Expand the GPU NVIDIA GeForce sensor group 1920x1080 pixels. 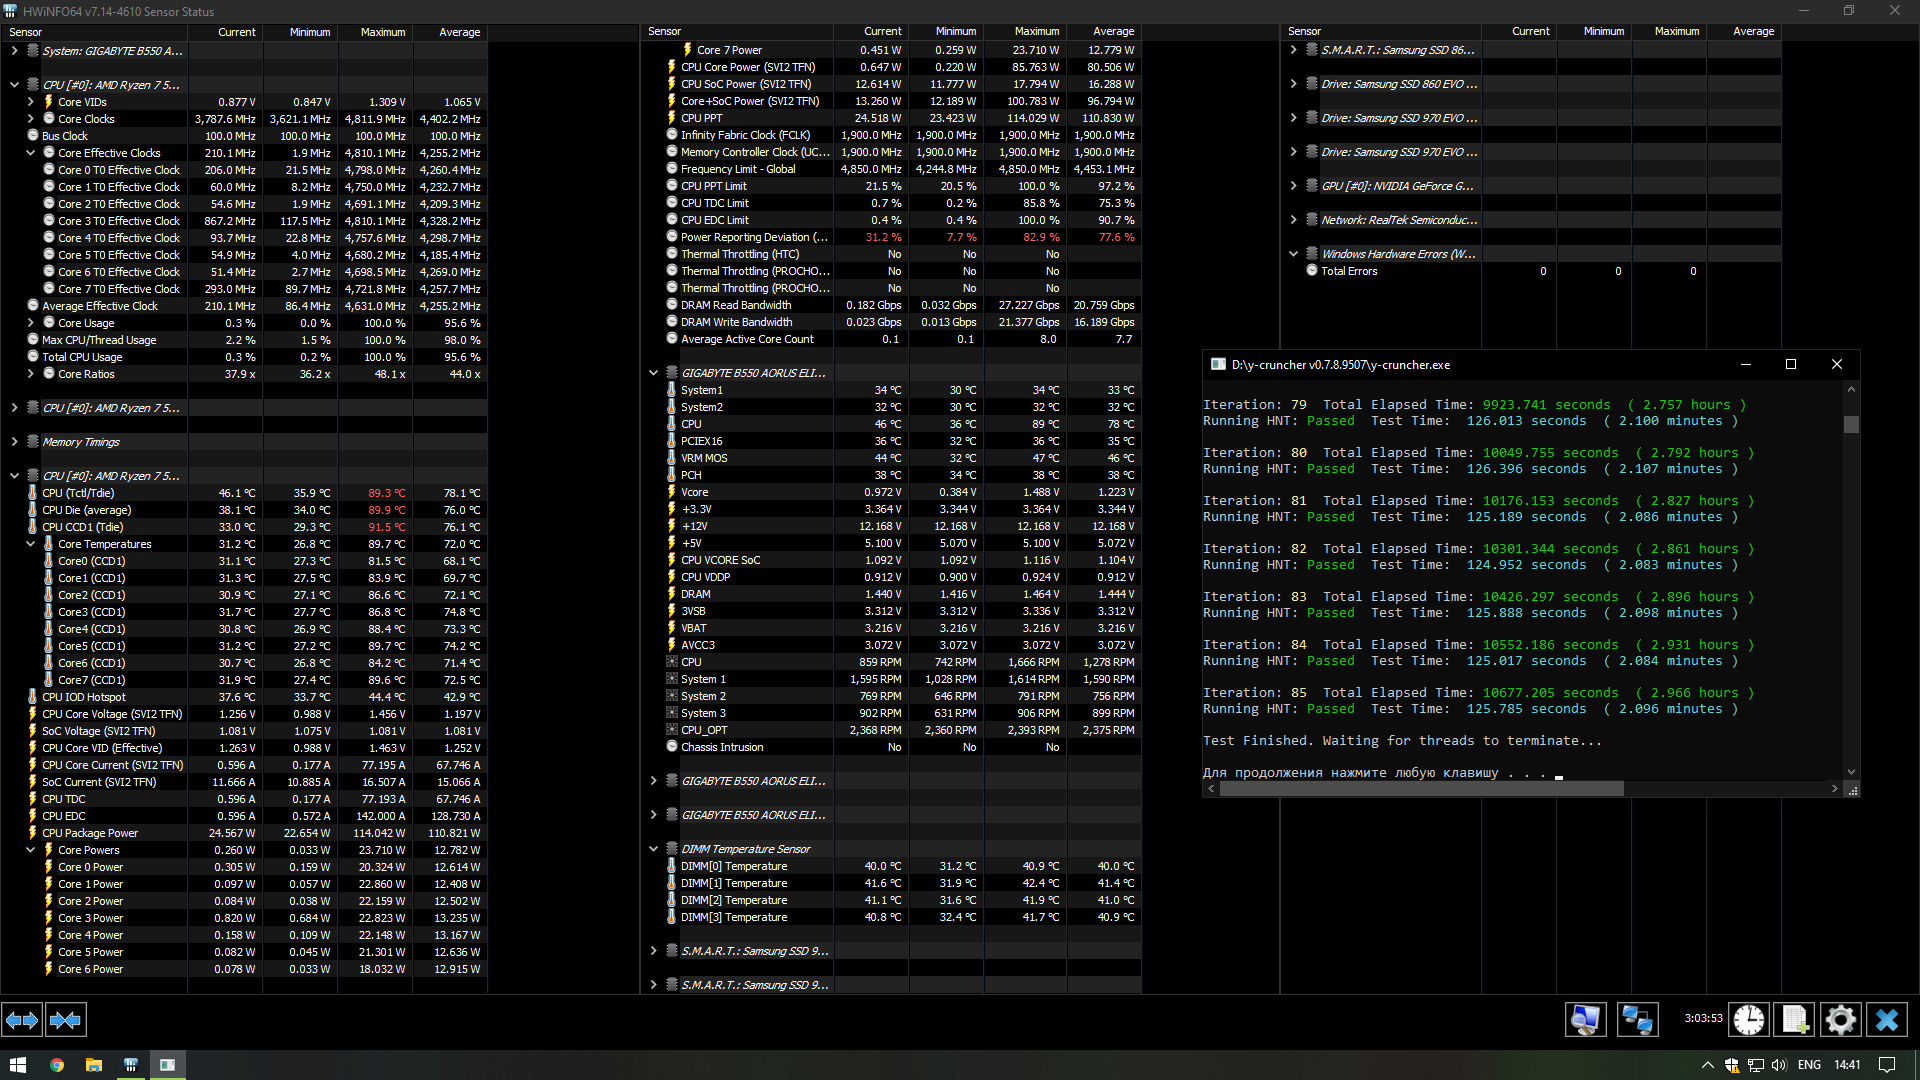point(1293,186)
